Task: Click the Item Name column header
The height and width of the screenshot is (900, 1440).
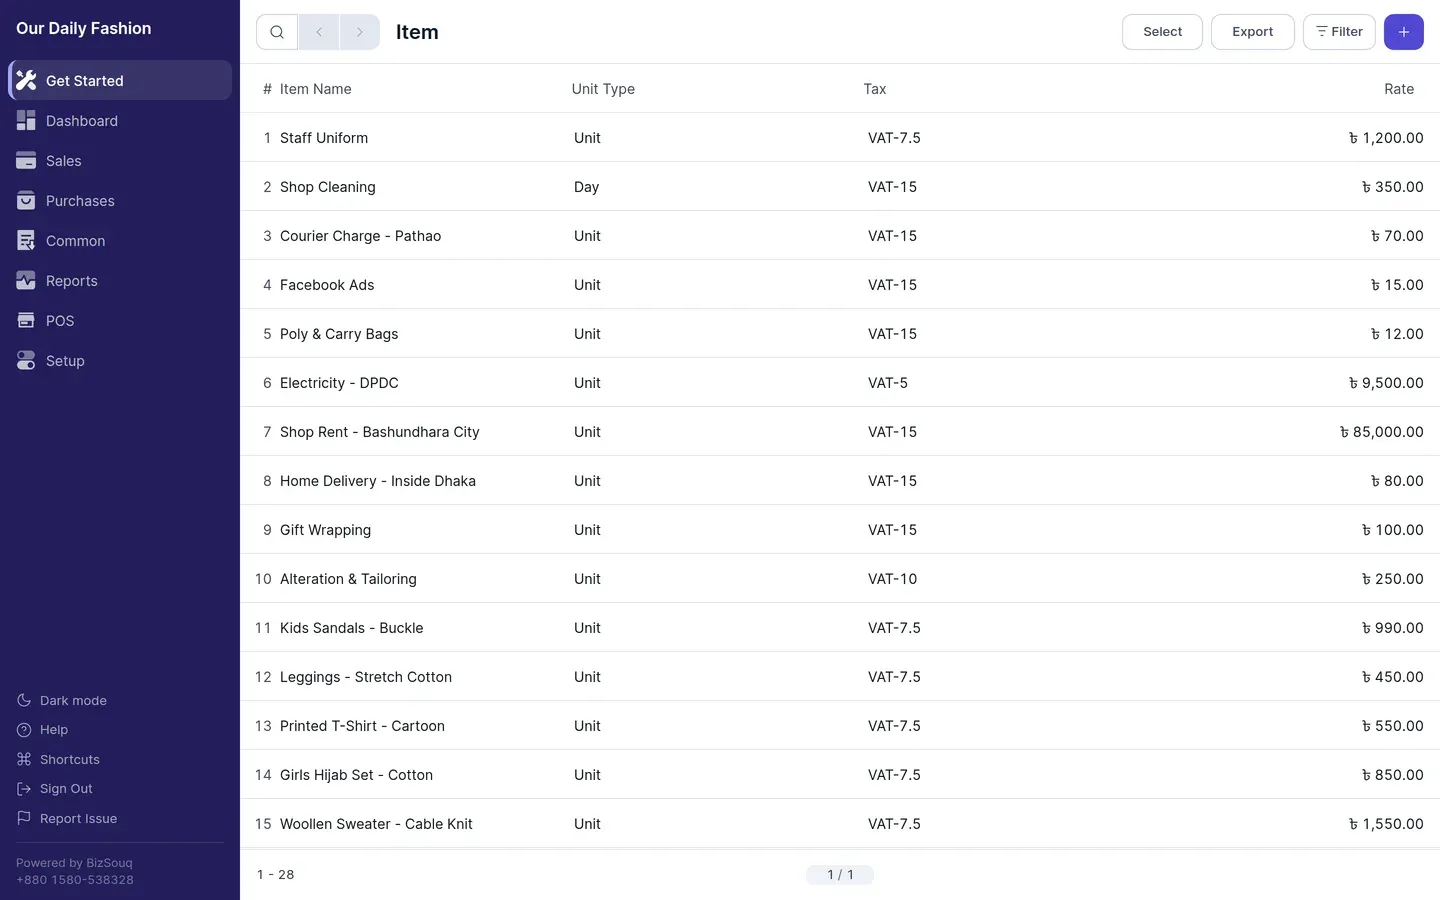Action: 315,89
